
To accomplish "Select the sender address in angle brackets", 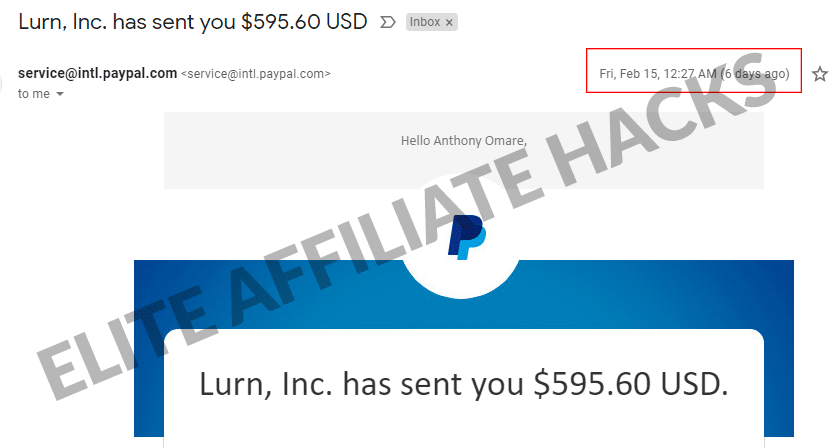I will click(256, 74).
